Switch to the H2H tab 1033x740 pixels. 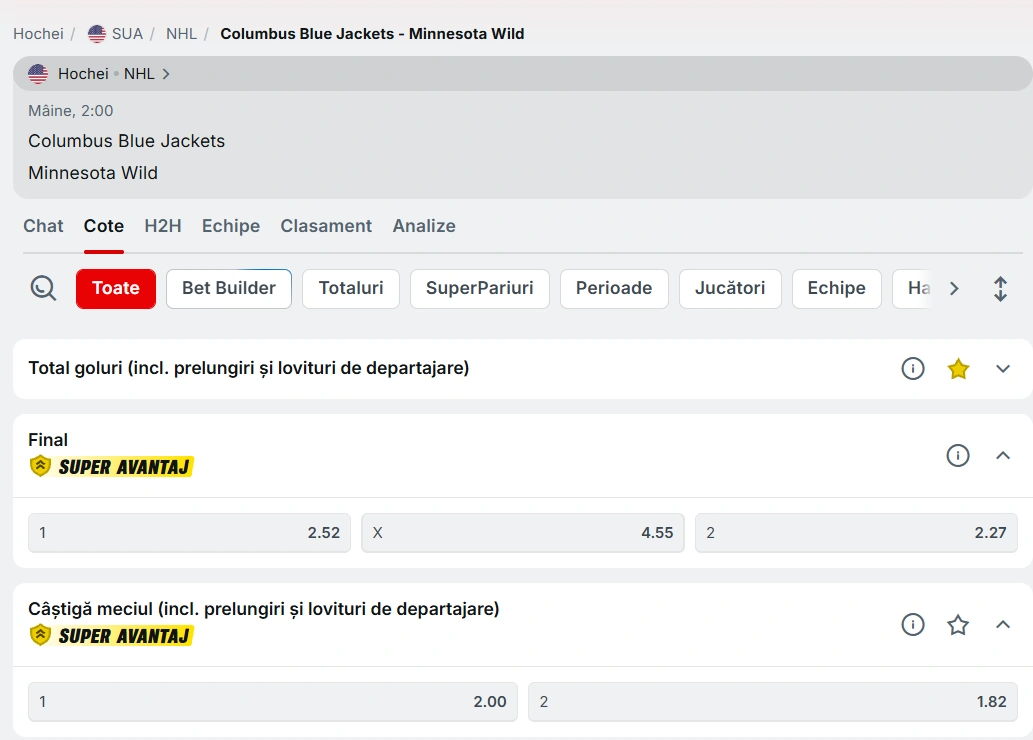163,226
